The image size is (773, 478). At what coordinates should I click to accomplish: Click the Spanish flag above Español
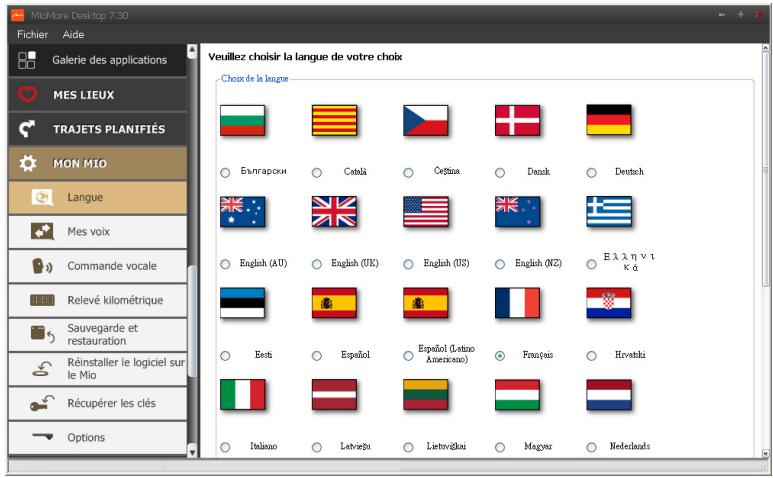coord(334,303)
